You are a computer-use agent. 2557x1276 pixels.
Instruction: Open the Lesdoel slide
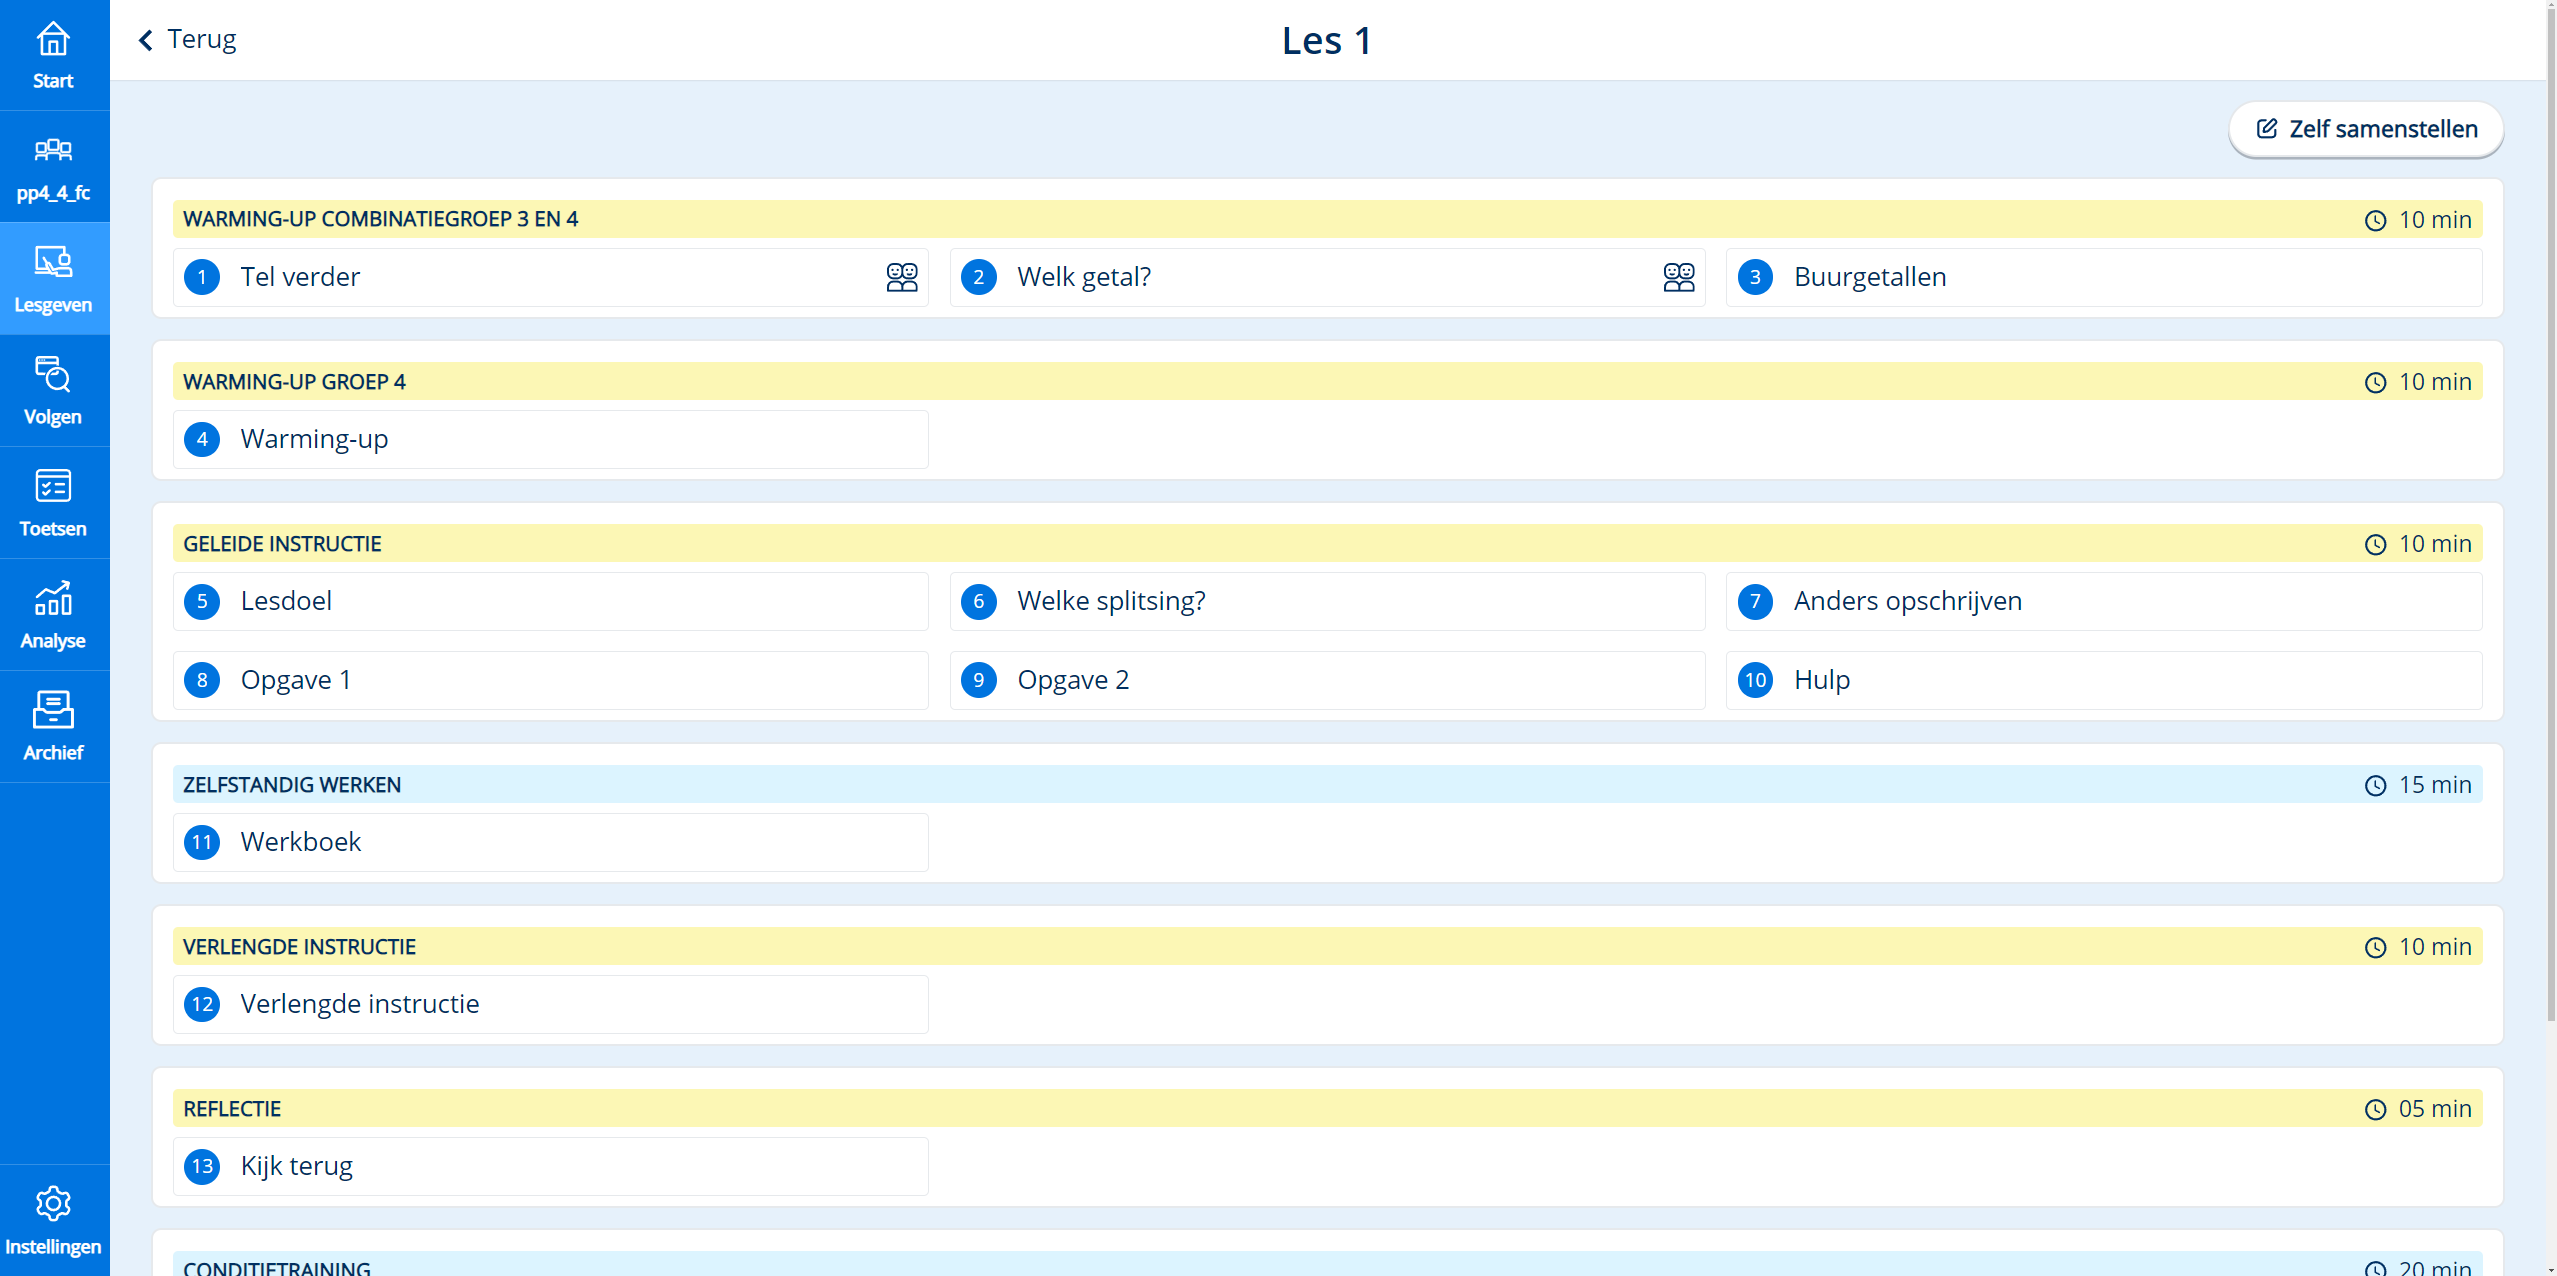(x=551, y=601)
